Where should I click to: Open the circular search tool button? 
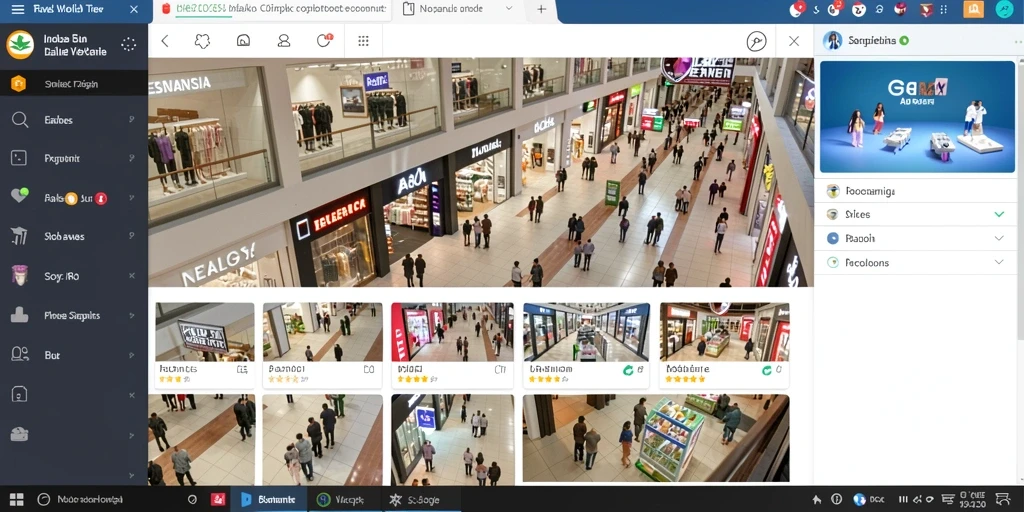tap(756, 41)
